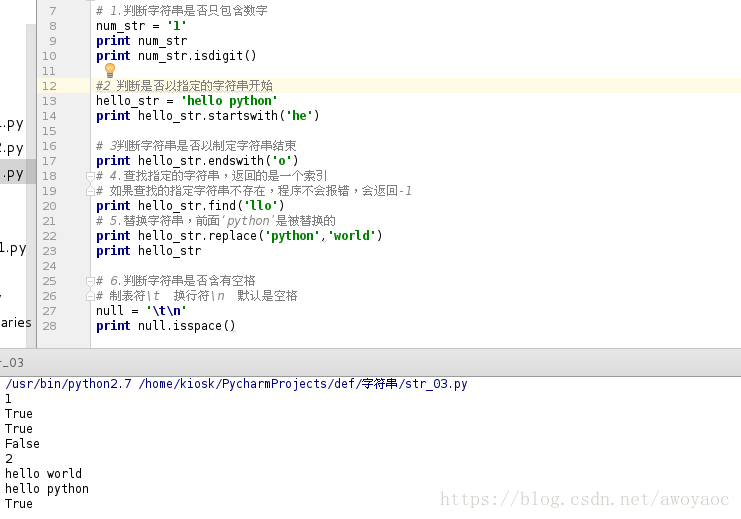Click line number 24 in the gutter
This screenshot has height=519, width=741.
49,266
